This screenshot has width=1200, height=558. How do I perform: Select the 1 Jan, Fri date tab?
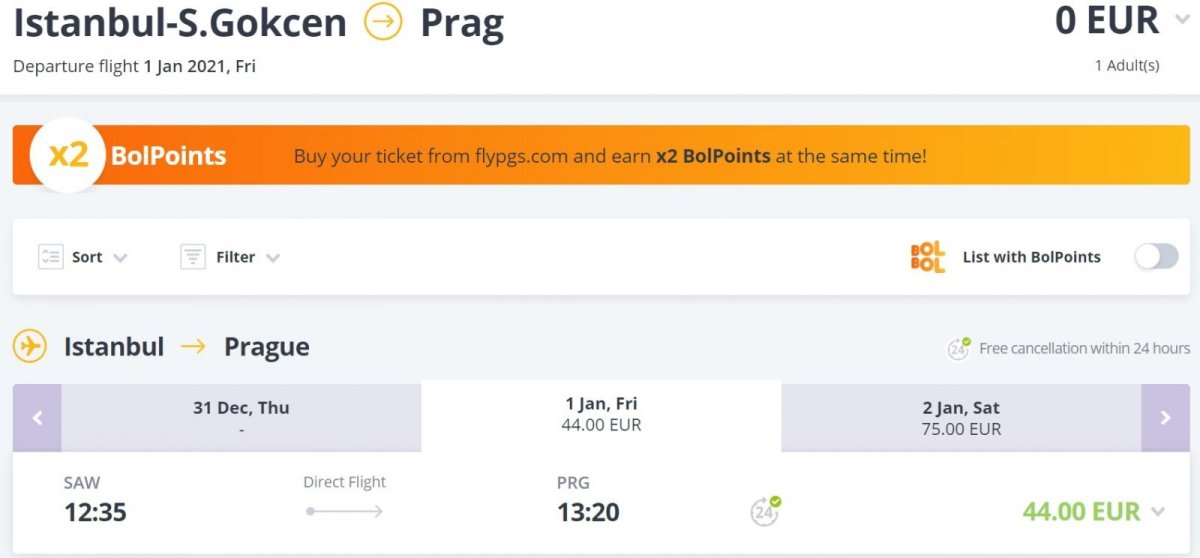(x=601, y=414)
